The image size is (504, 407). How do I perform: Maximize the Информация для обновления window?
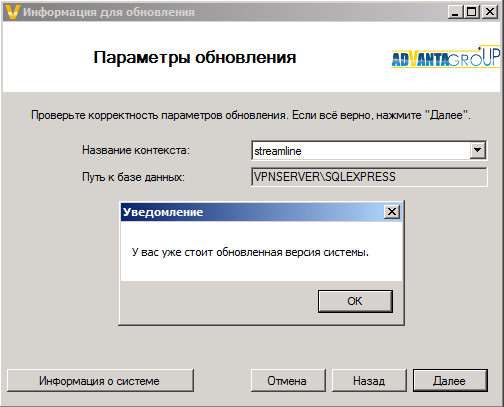472,12
